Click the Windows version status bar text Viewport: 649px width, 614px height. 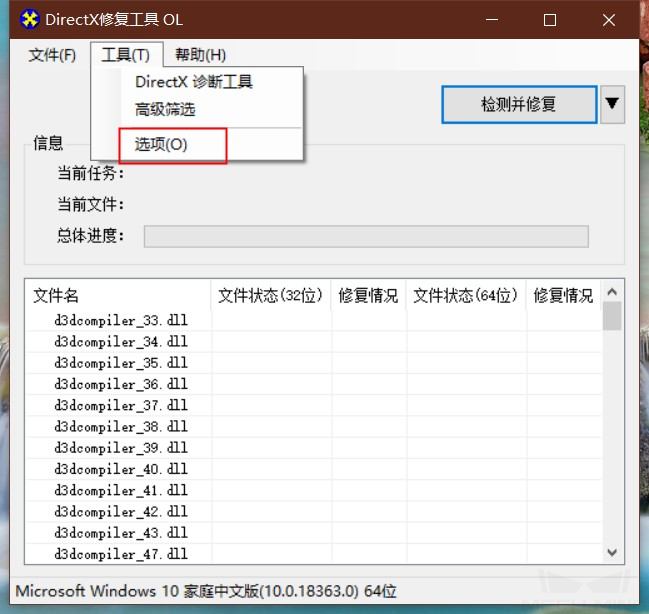point(206,591)
